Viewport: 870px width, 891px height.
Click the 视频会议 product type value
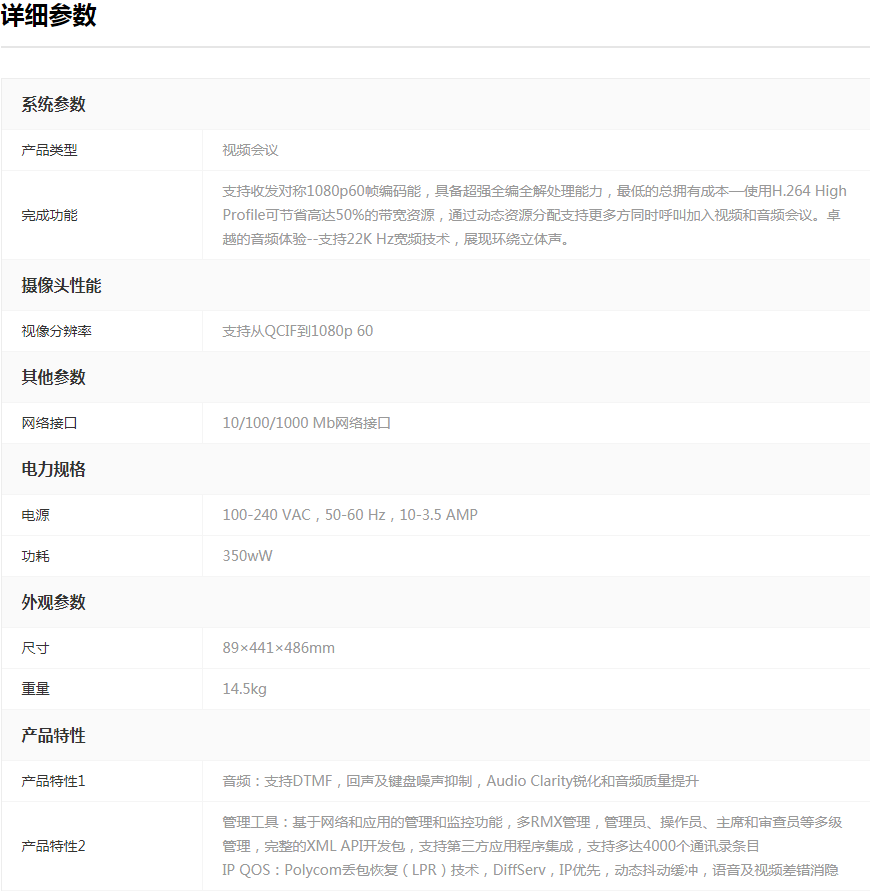click(250, 150)
